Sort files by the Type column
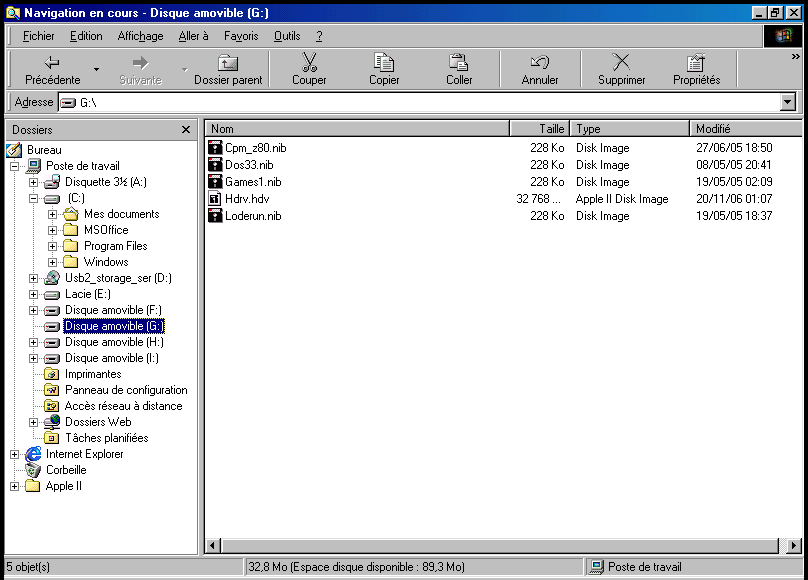Viewport: 808px width, 580px height. (x=630, y=129)
